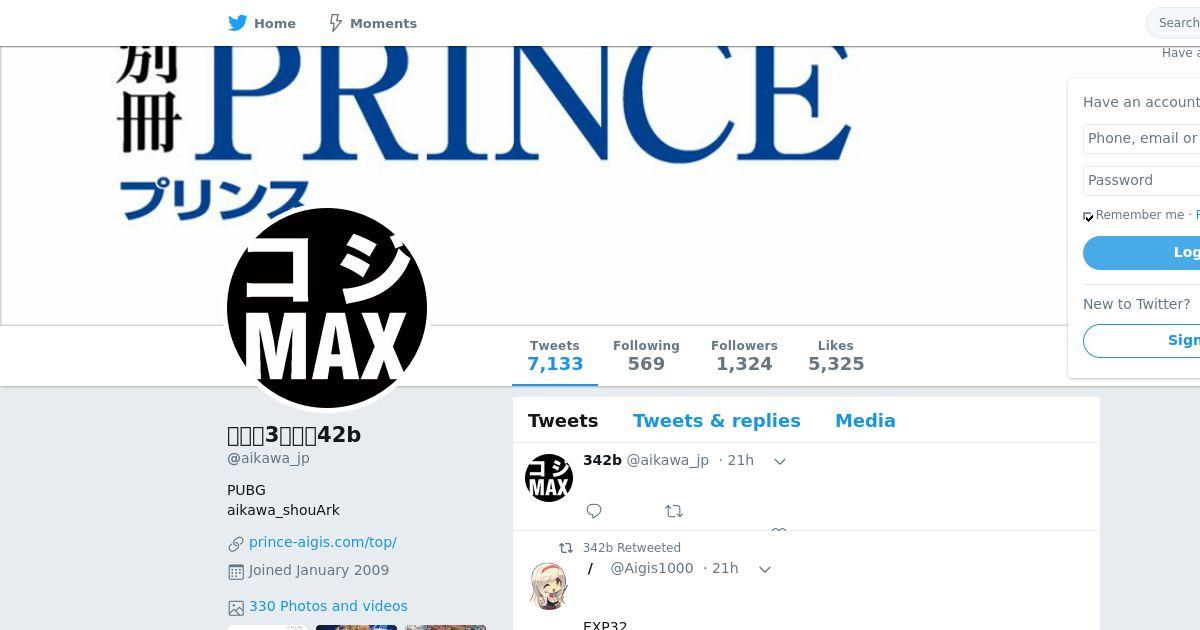Expand the Aigis1000 tweet options chevron
The image size is (1200, 630).
pyautogui.click(x=765, y=569)
